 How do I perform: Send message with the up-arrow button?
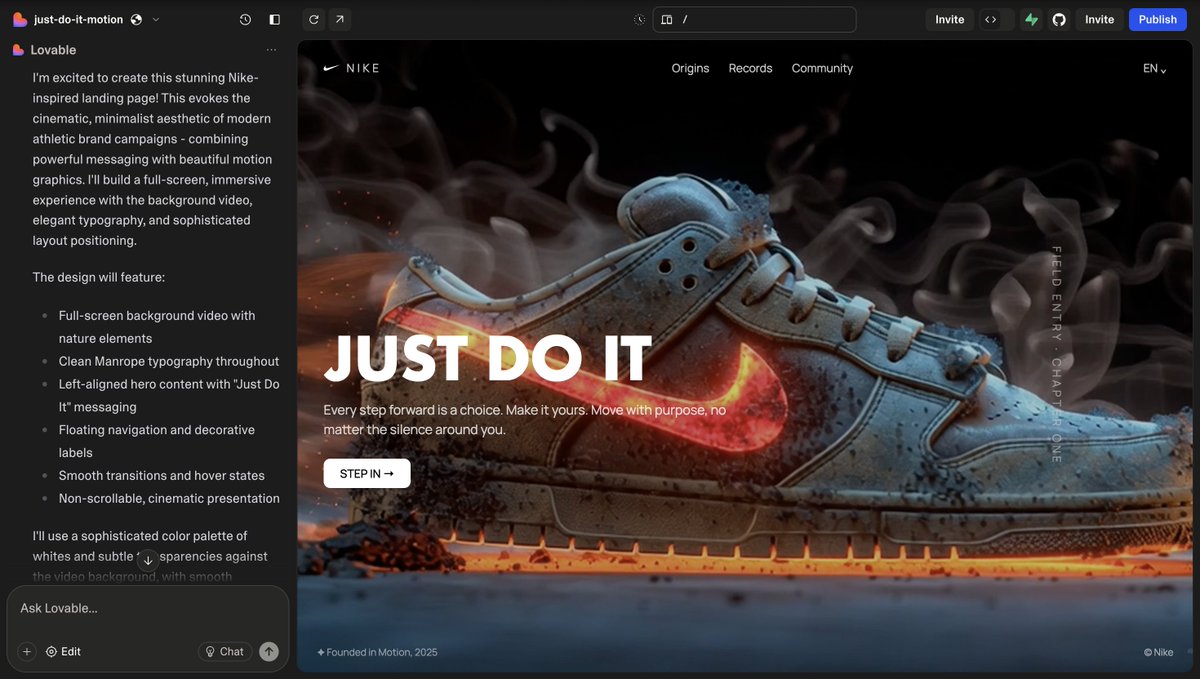[269, 651]
